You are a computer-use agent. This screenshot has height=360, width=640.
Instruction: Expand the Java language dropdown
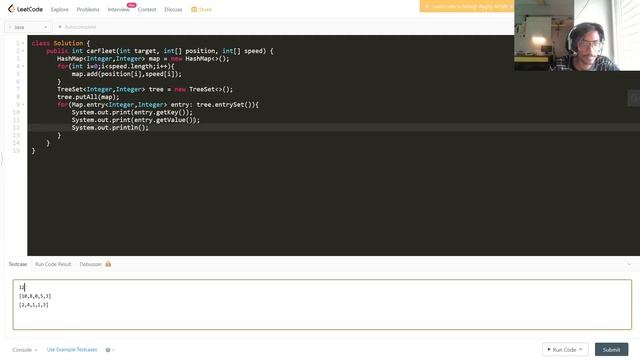point(28,27)
